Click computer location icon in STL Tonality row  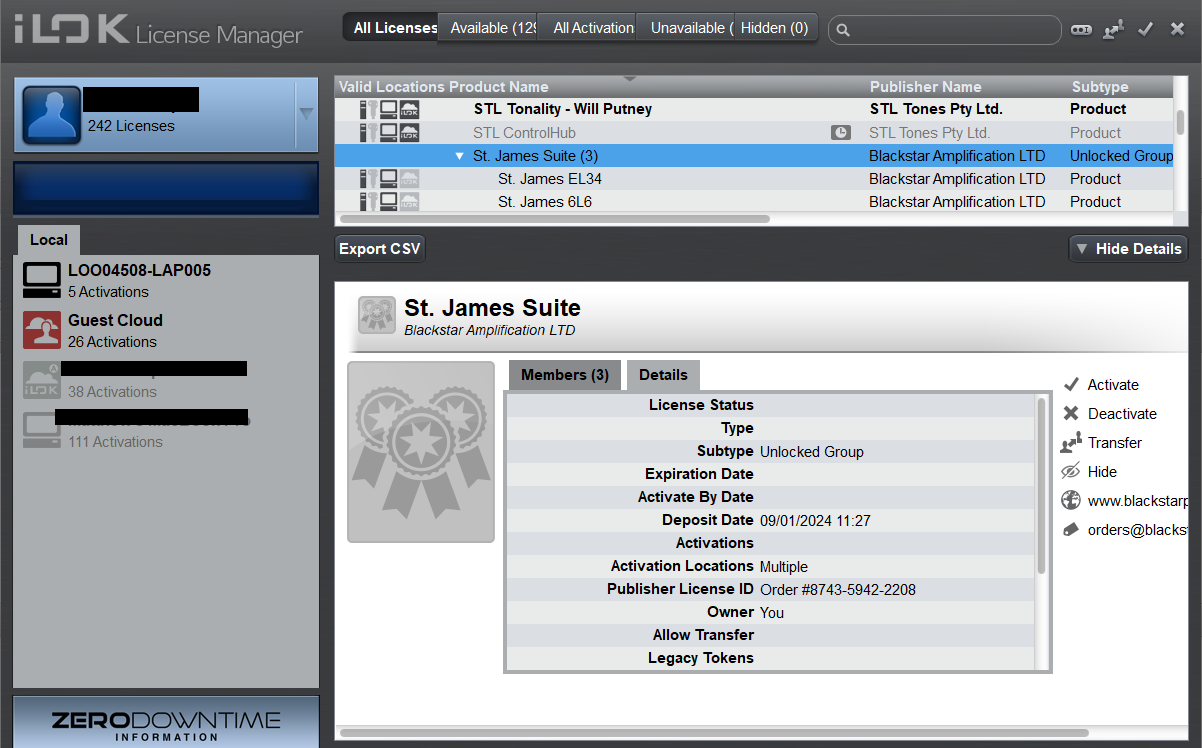[x=388, y=109]
